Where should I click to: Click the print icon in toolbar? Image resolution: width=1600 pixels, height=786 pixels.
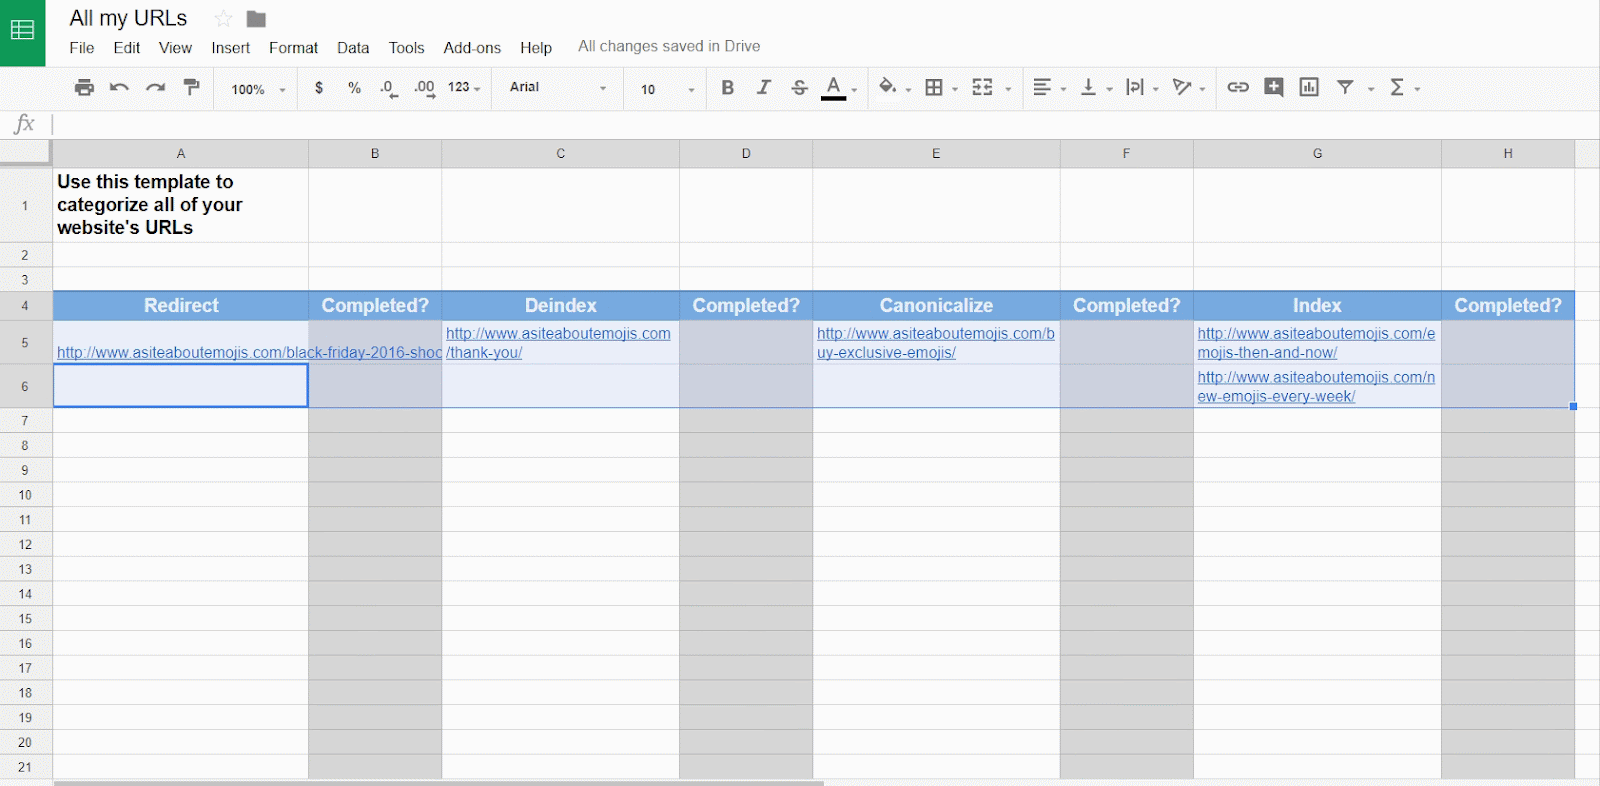point(84,88)
